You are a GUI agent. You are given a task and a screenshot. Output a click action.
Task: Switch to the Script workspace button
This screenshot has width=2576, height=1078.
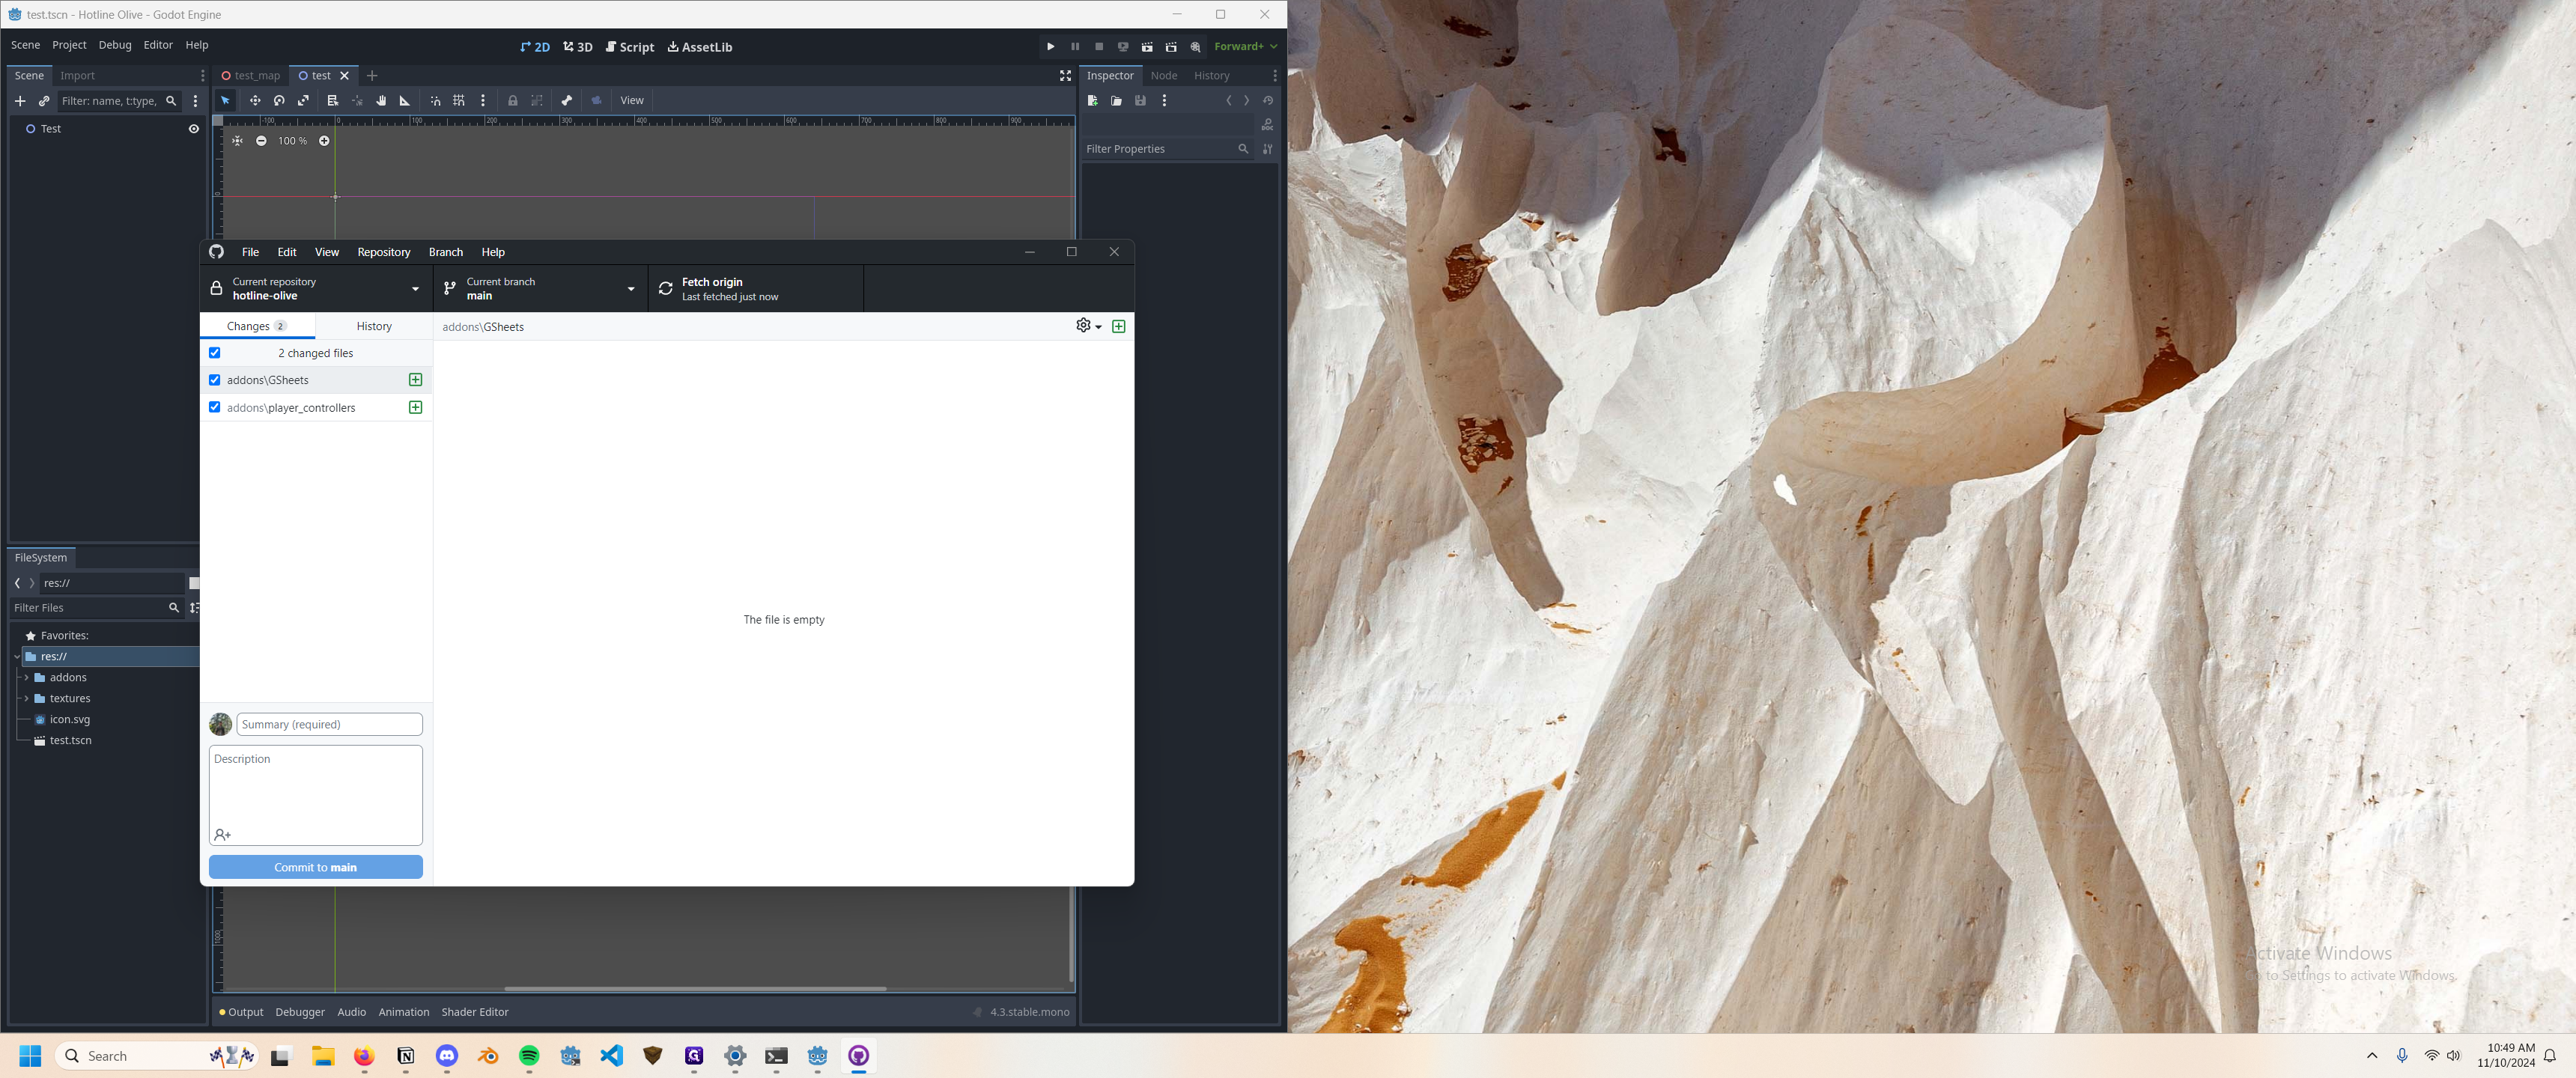[630, 47]
